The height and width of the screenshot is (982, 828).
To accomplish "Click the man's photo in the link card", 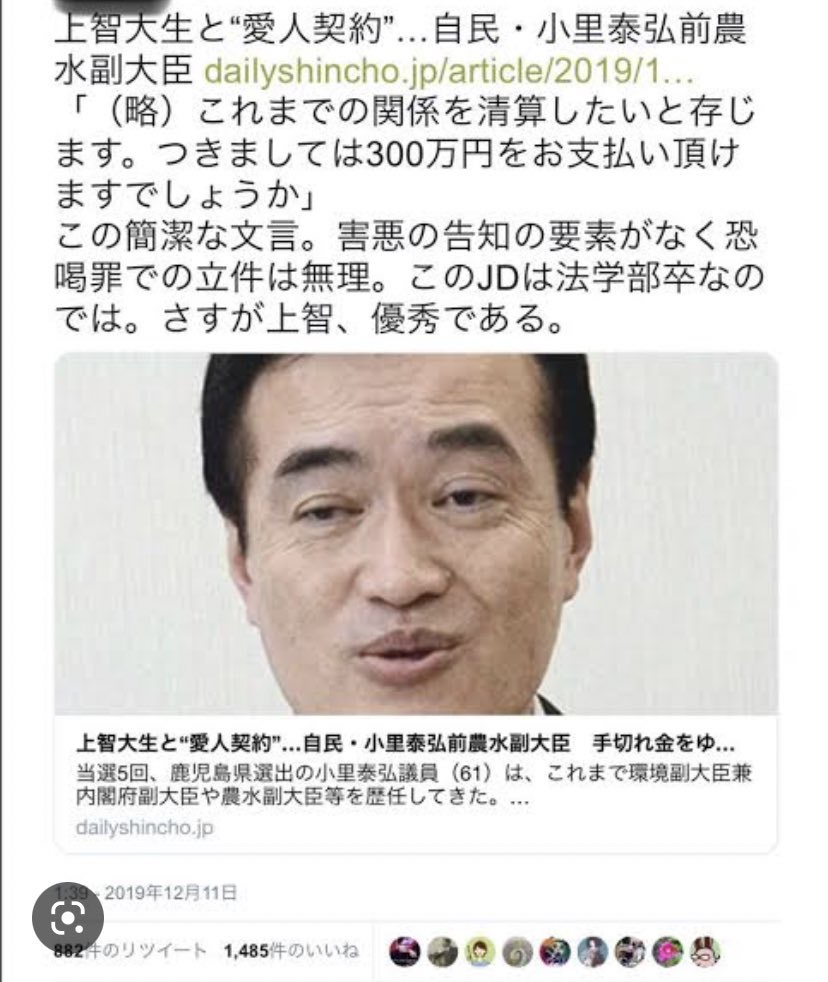I will click(416, 534).
